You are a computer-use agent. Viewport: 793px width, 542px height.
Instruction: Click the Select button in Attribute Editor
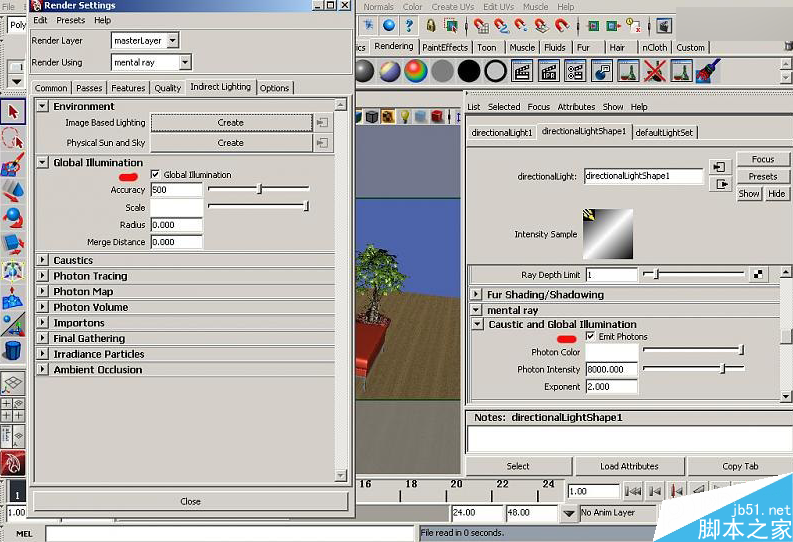(x=518, y=466)
